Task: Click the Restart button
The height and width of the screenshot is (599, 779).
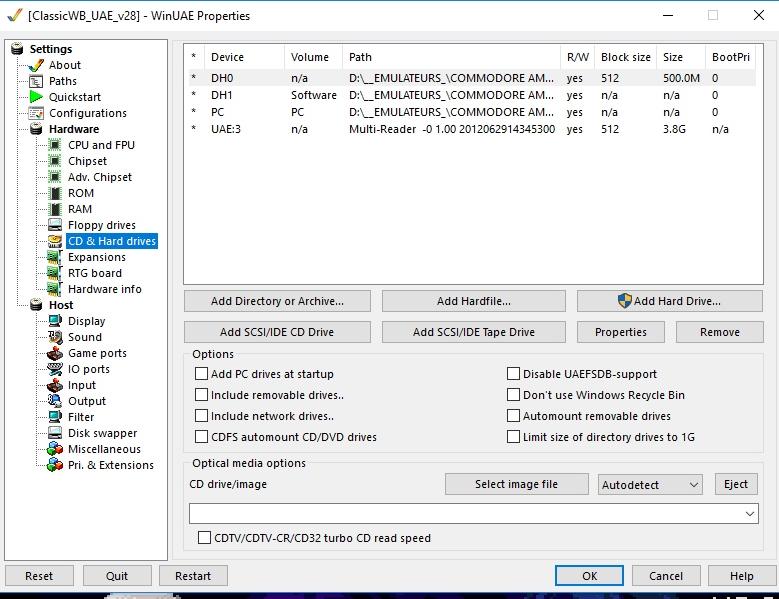Action: (x=193, y=576)
